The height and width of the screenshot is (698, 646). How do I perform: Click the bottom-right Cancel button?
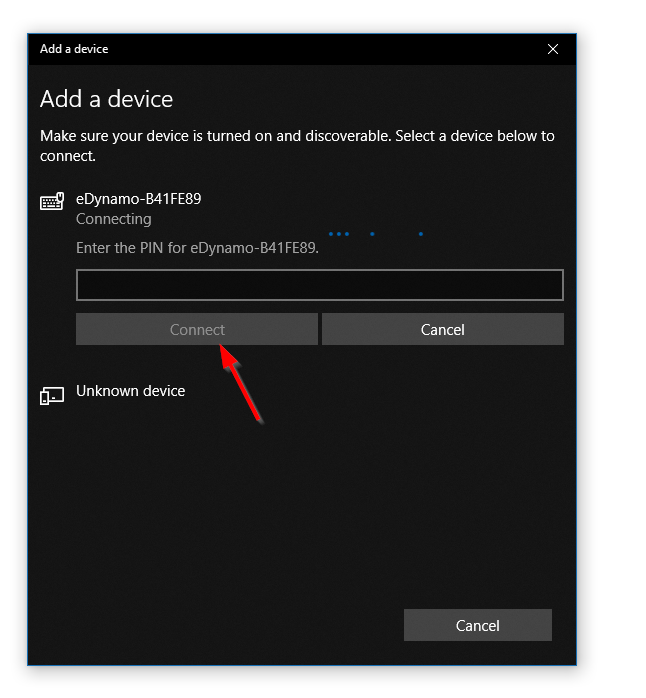[477, 625]
